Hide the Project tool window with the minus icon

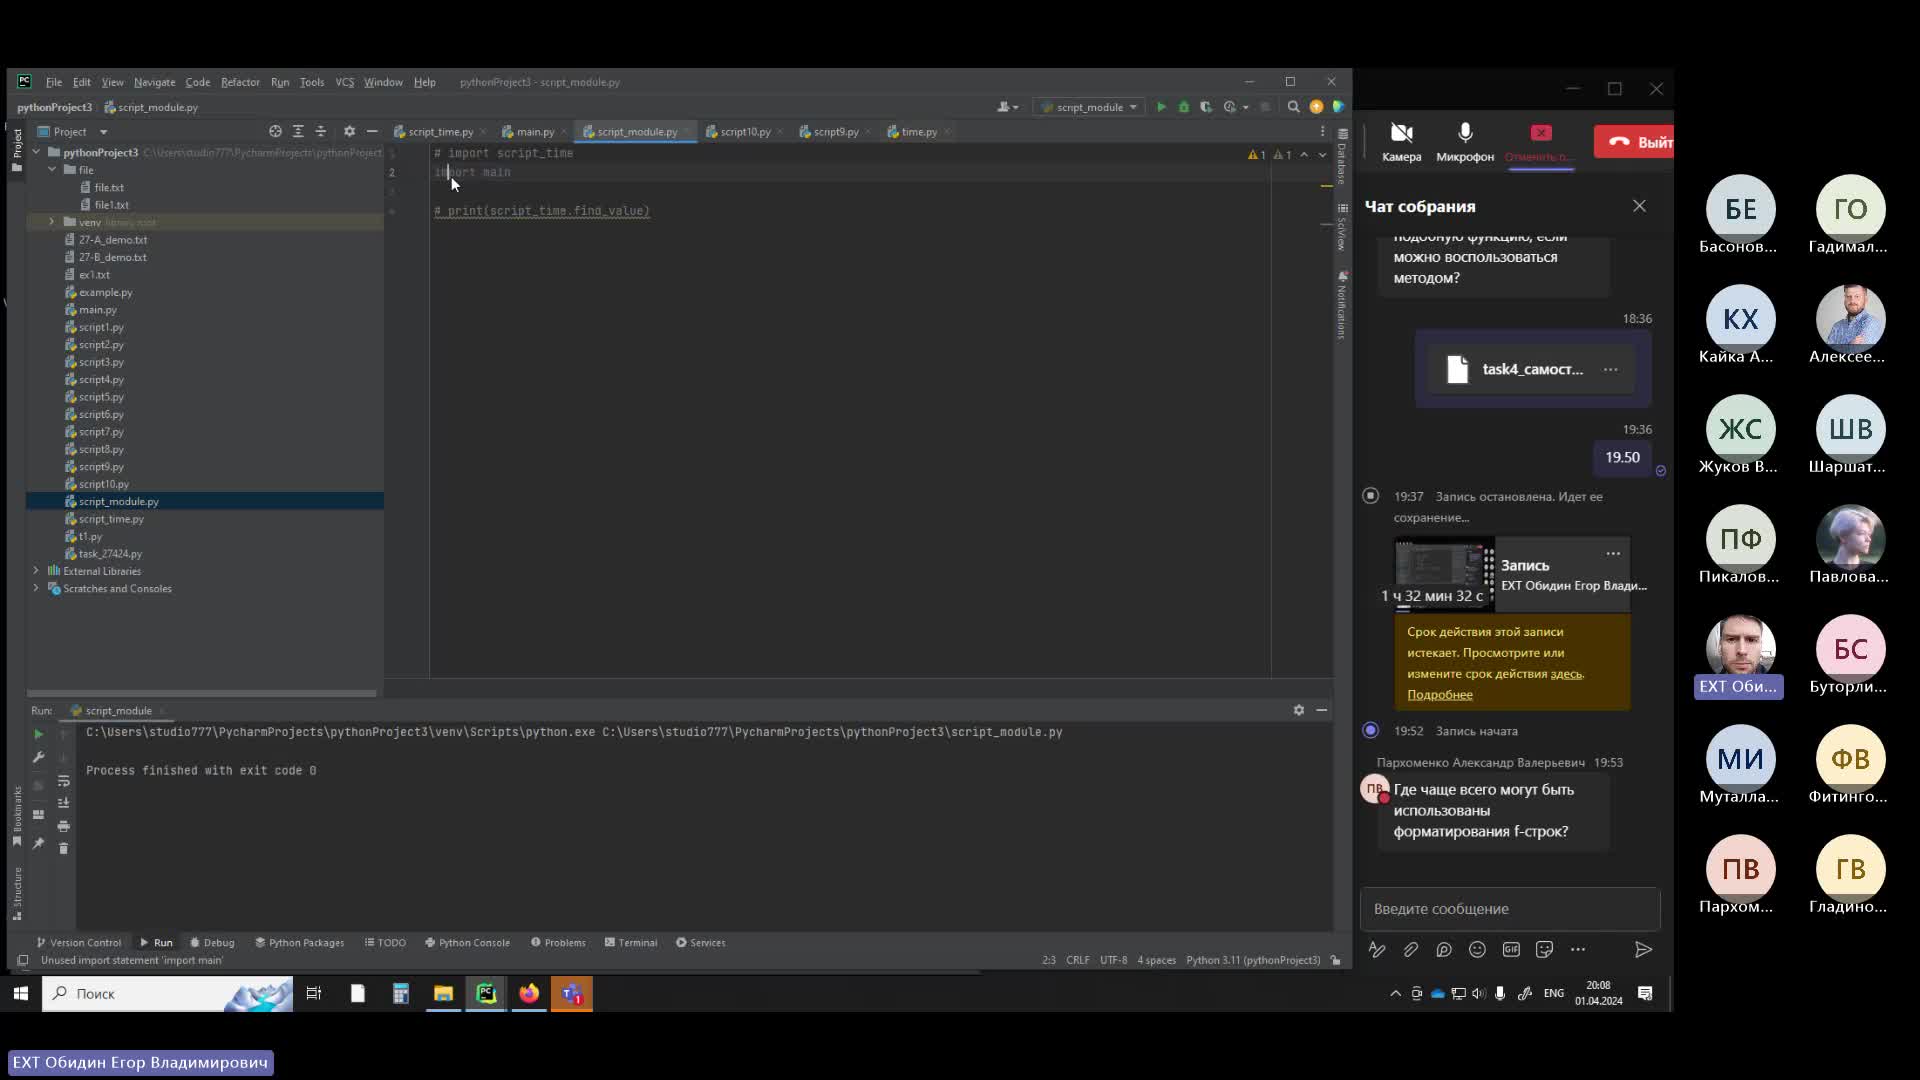click(372, 131)
